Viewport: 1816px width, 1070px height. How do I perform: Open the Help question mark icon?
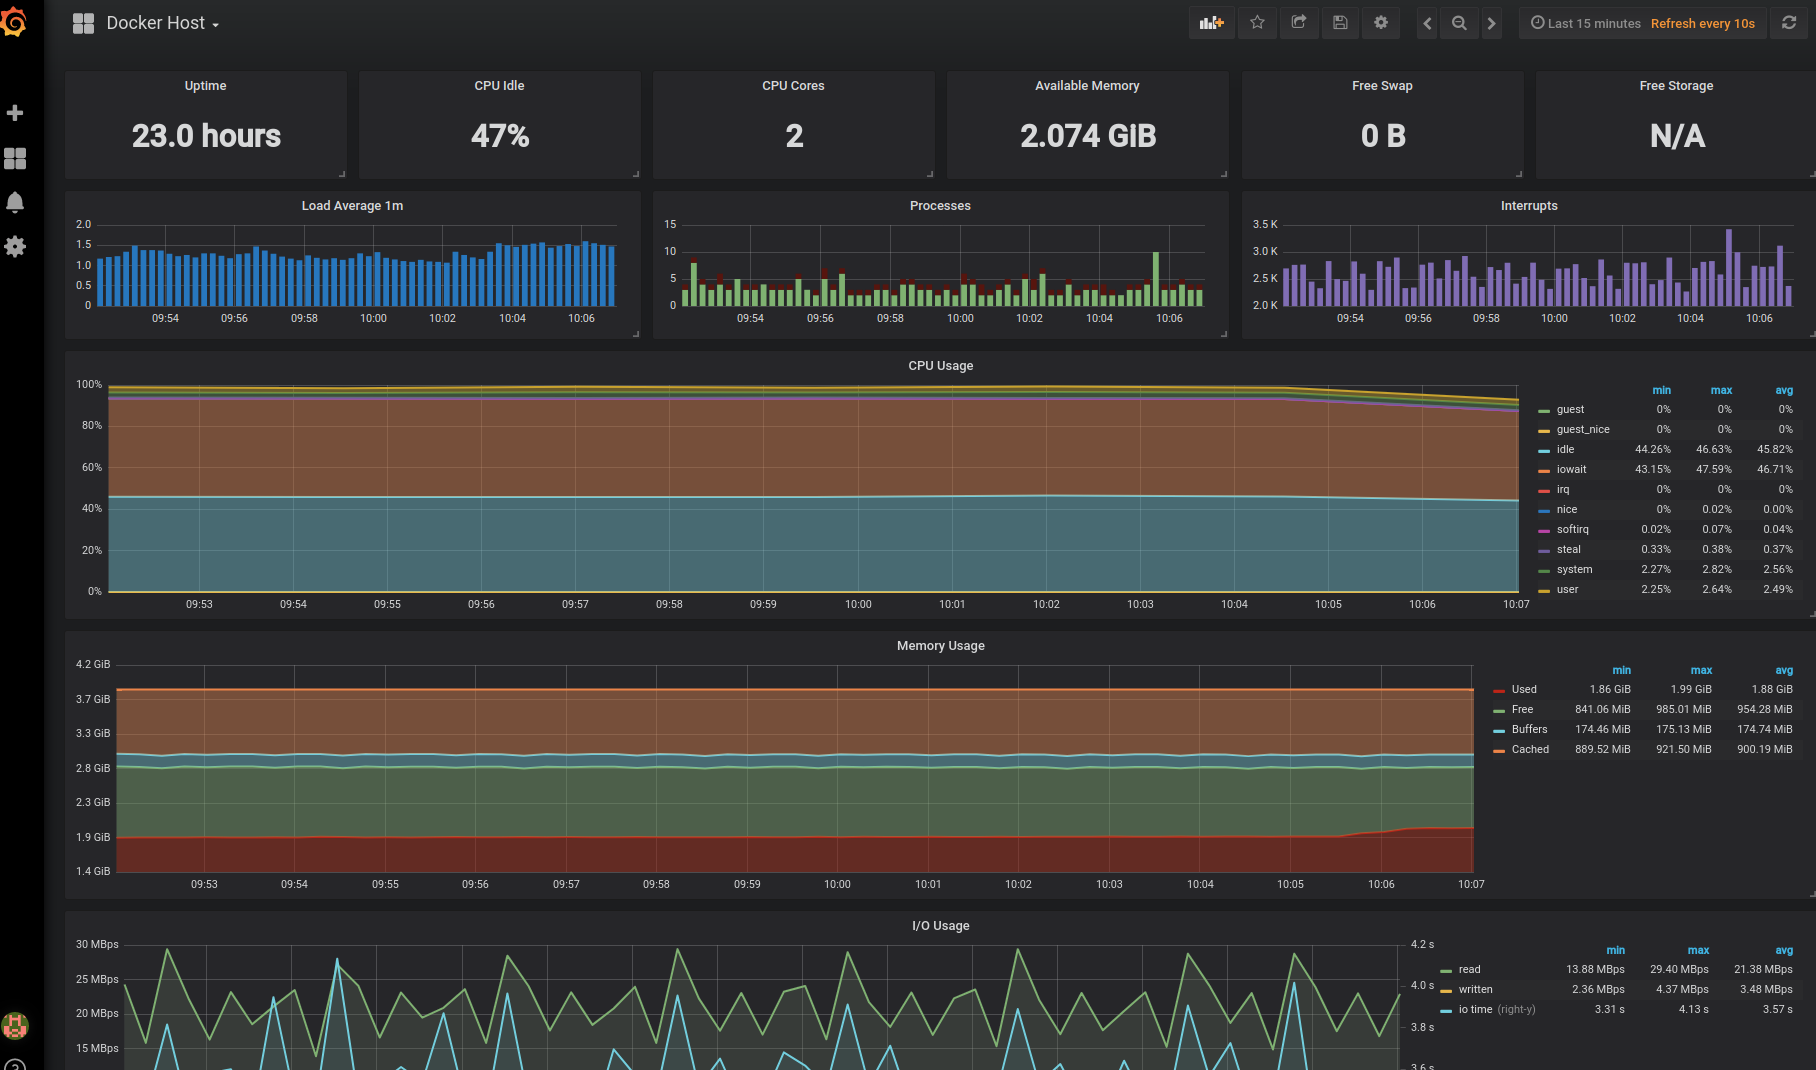pos(15,1066)
